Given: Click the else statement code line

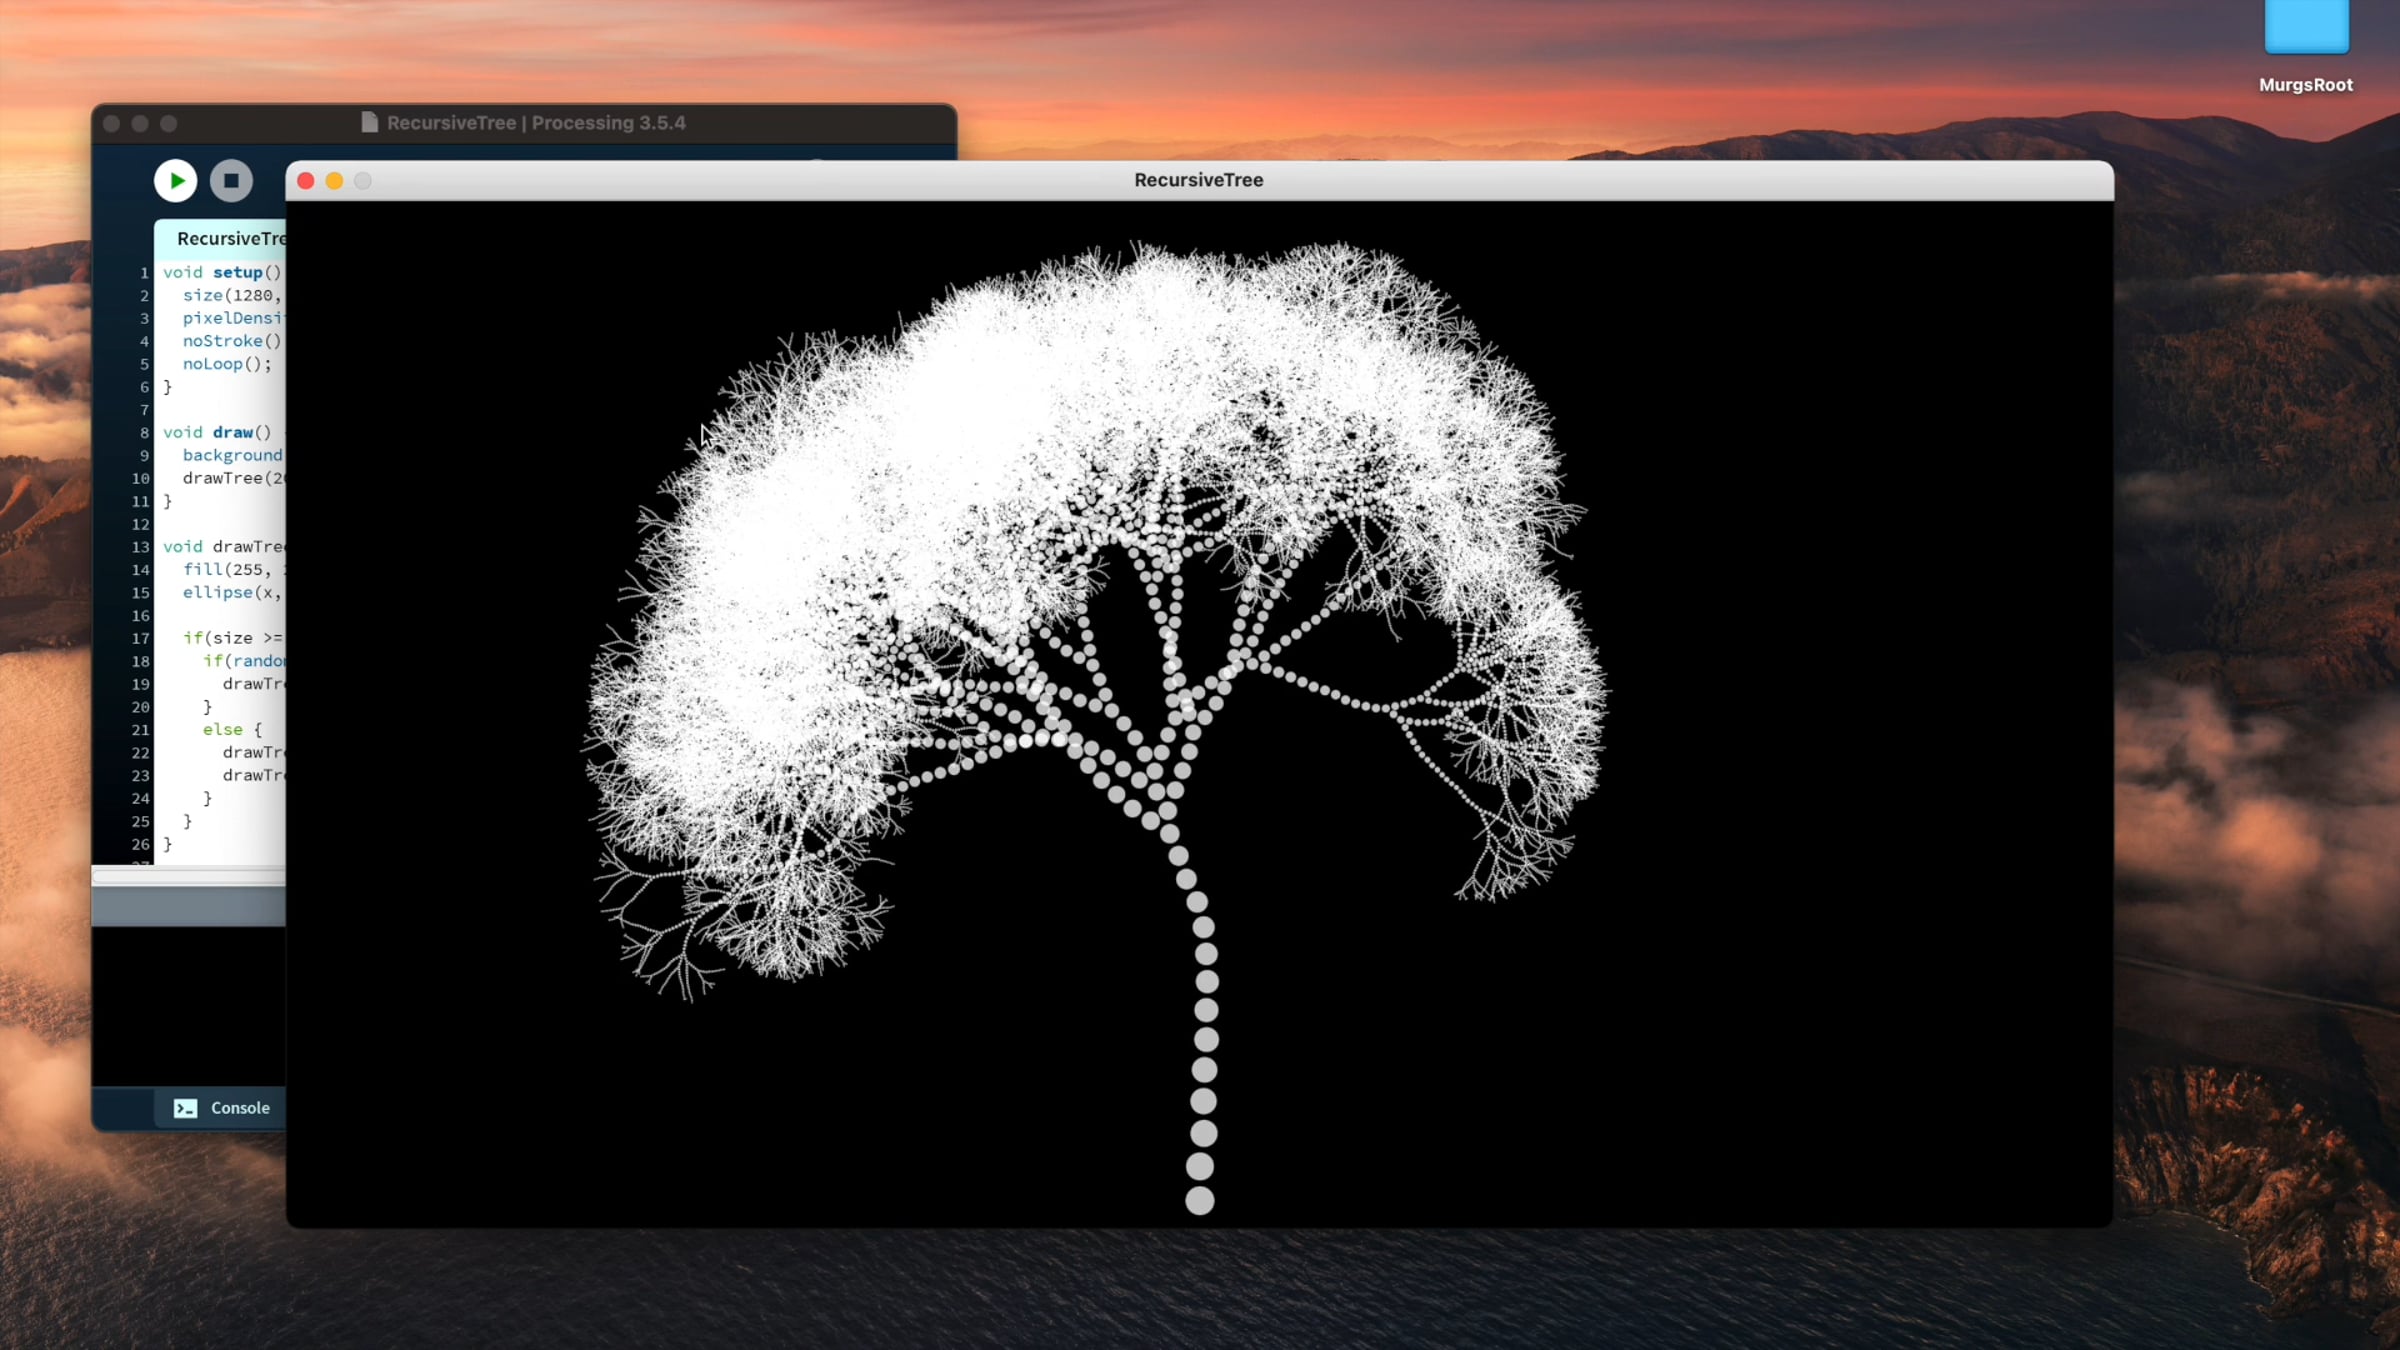Looking at the screenshot, I should coord(232,730).
